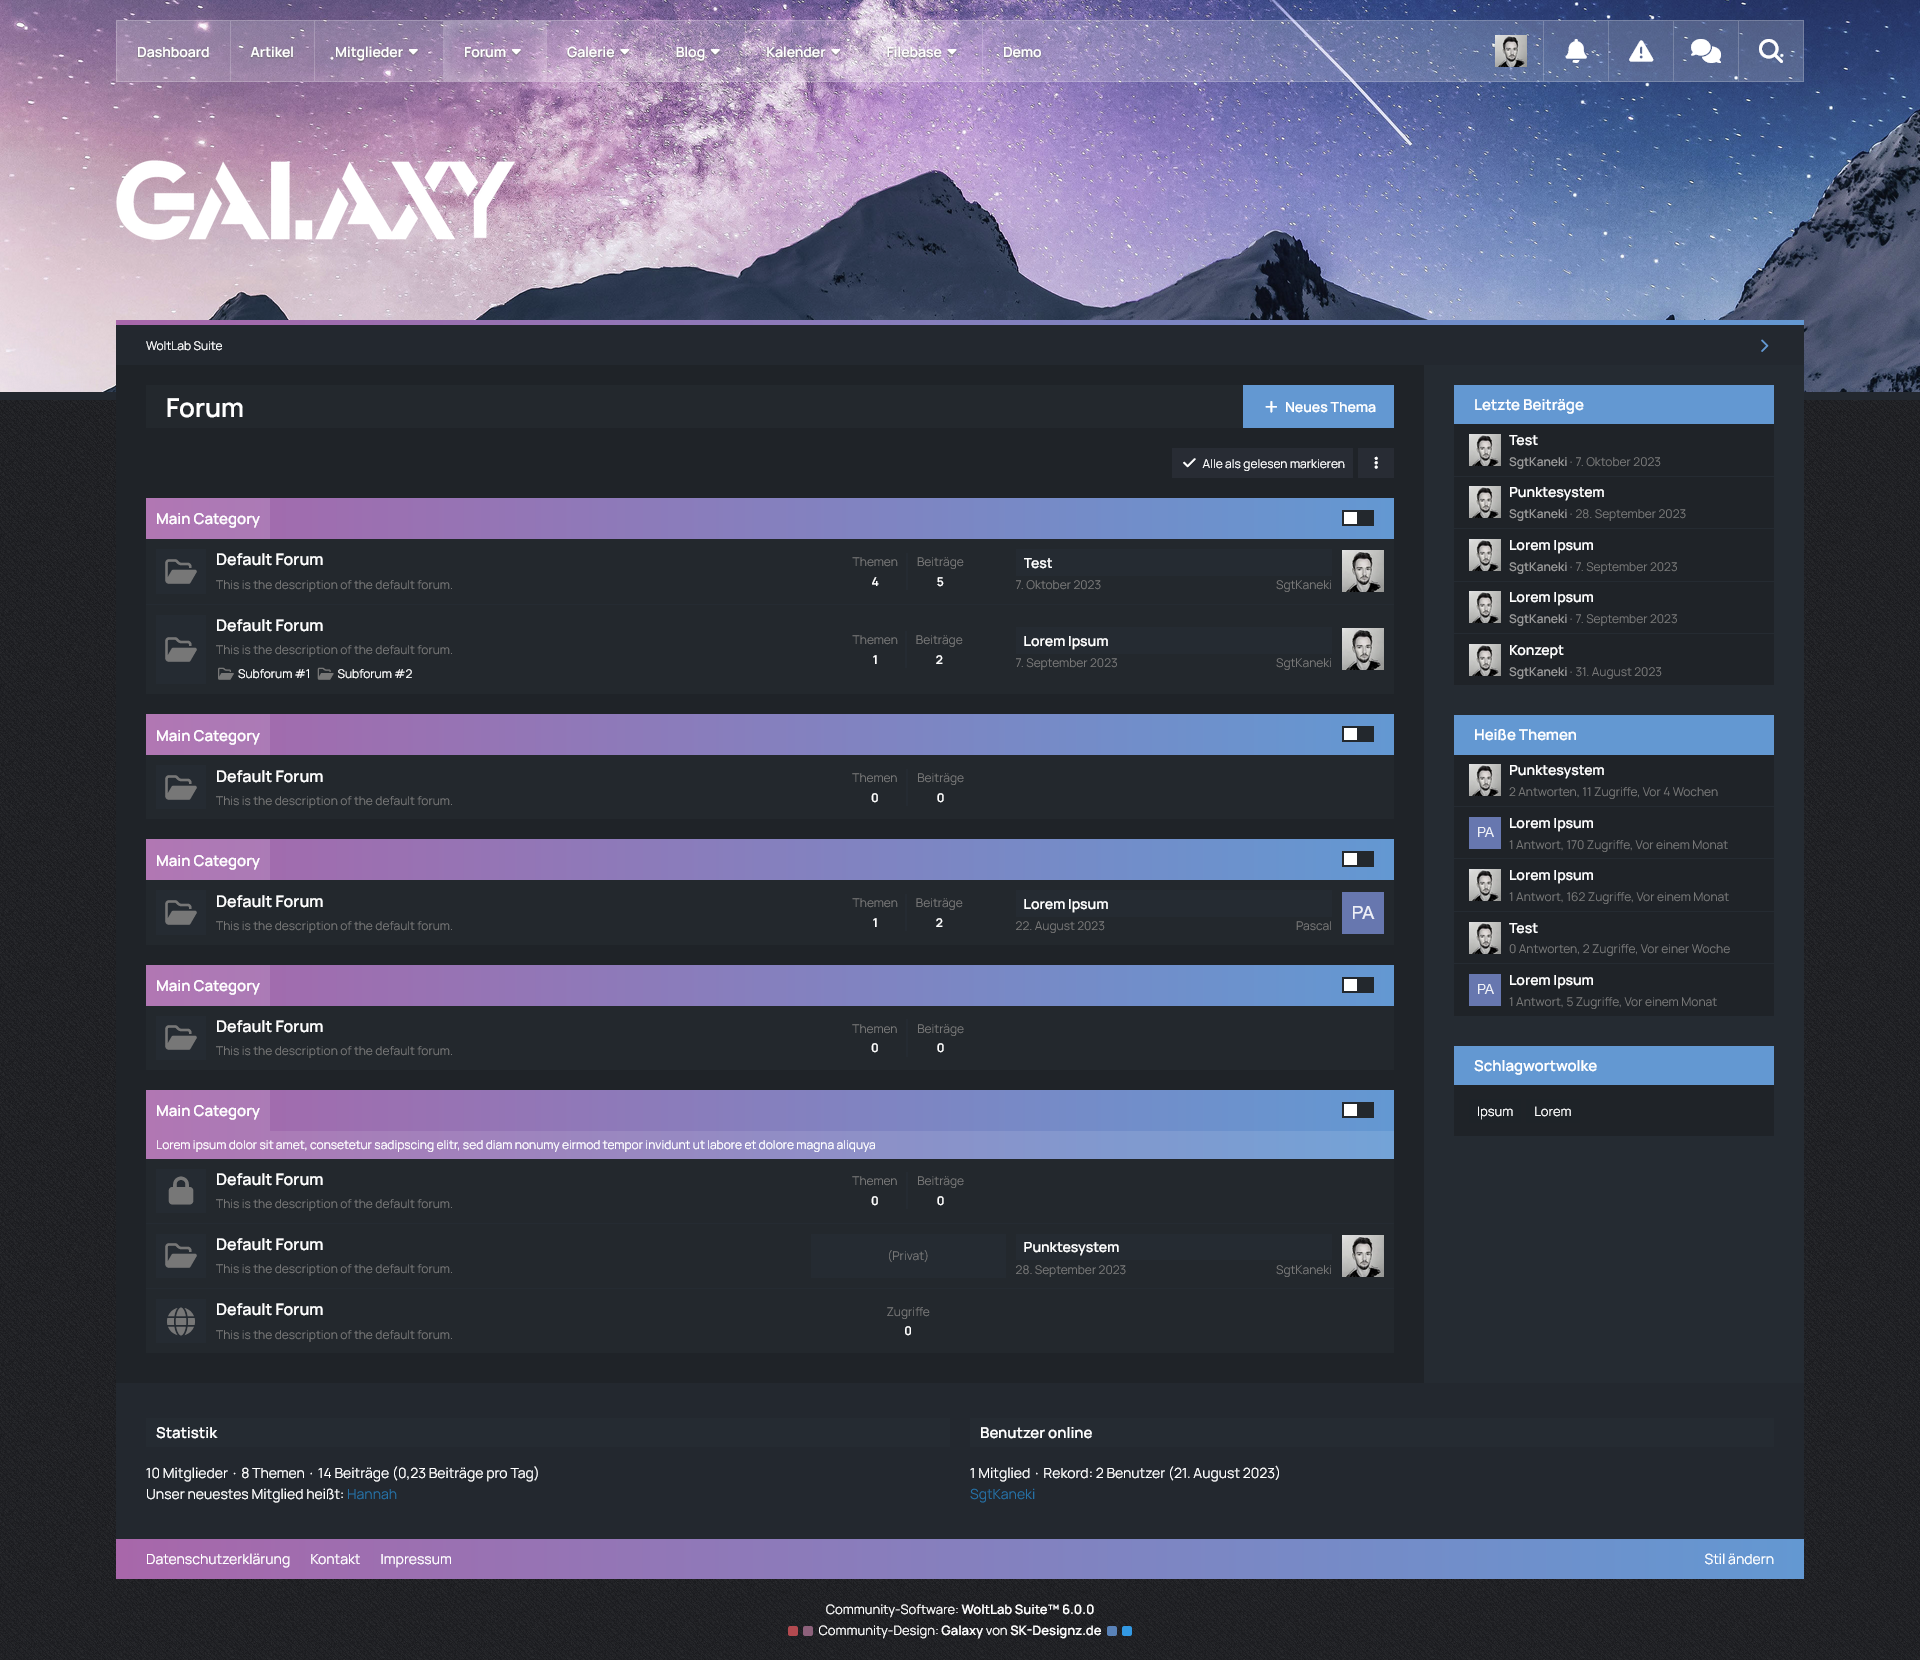
Task: Click the globe link forum icon
Action: point(181,1321)
